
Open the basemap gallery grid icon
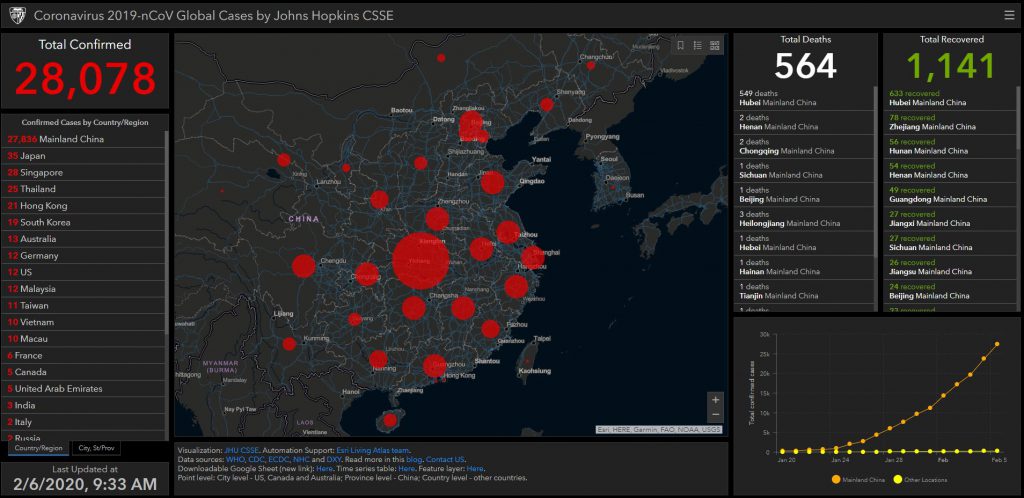point(714,45)
